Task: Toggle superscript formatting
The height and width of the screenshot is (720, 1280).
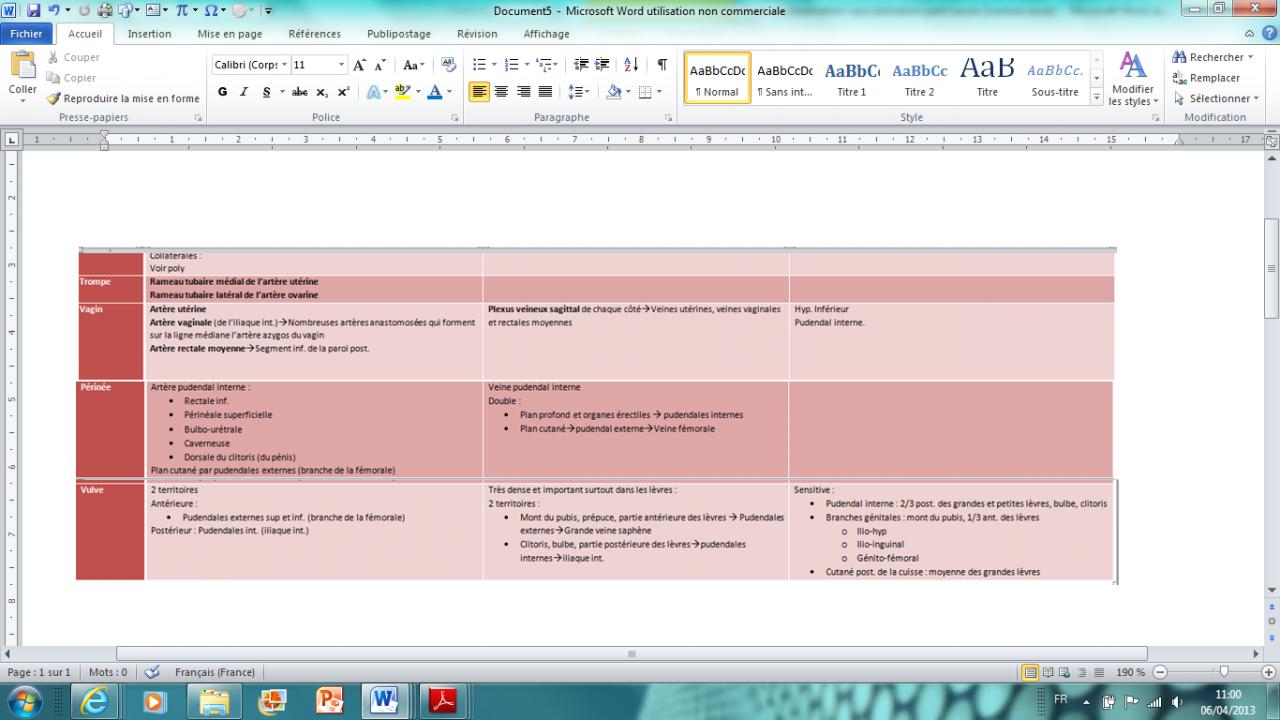Action: coord(343,92)
